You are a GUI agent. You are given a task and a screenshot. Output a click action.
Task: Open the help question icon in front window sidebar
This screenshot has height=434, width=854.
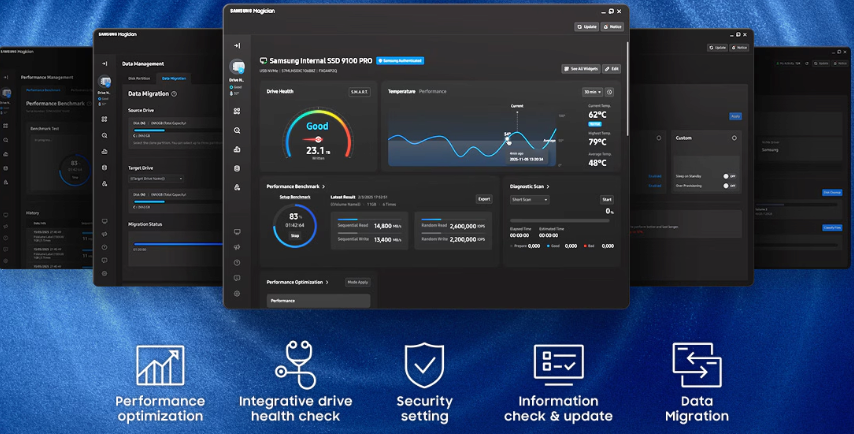pos(237,262)
